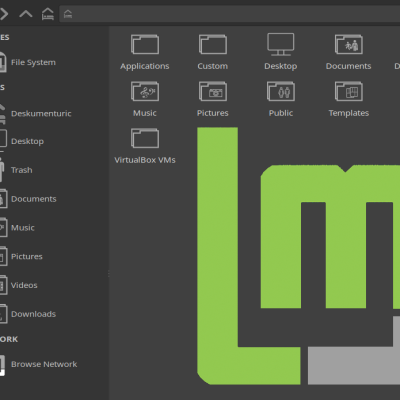Click the home icon in path bar
This screenshot has width=400, height=400.
tap(68, 14)
